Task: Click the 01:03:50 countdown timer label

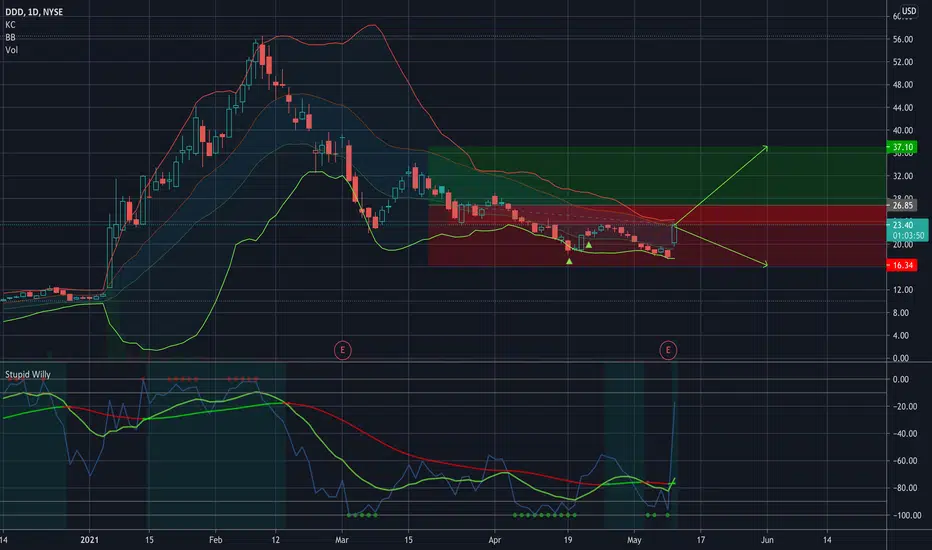Action: click(x=908, y=235)
